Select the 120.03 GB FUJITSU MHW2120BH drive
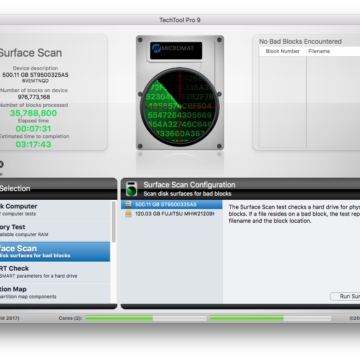Viewport: 360px width, 360px height. (172, 214)
